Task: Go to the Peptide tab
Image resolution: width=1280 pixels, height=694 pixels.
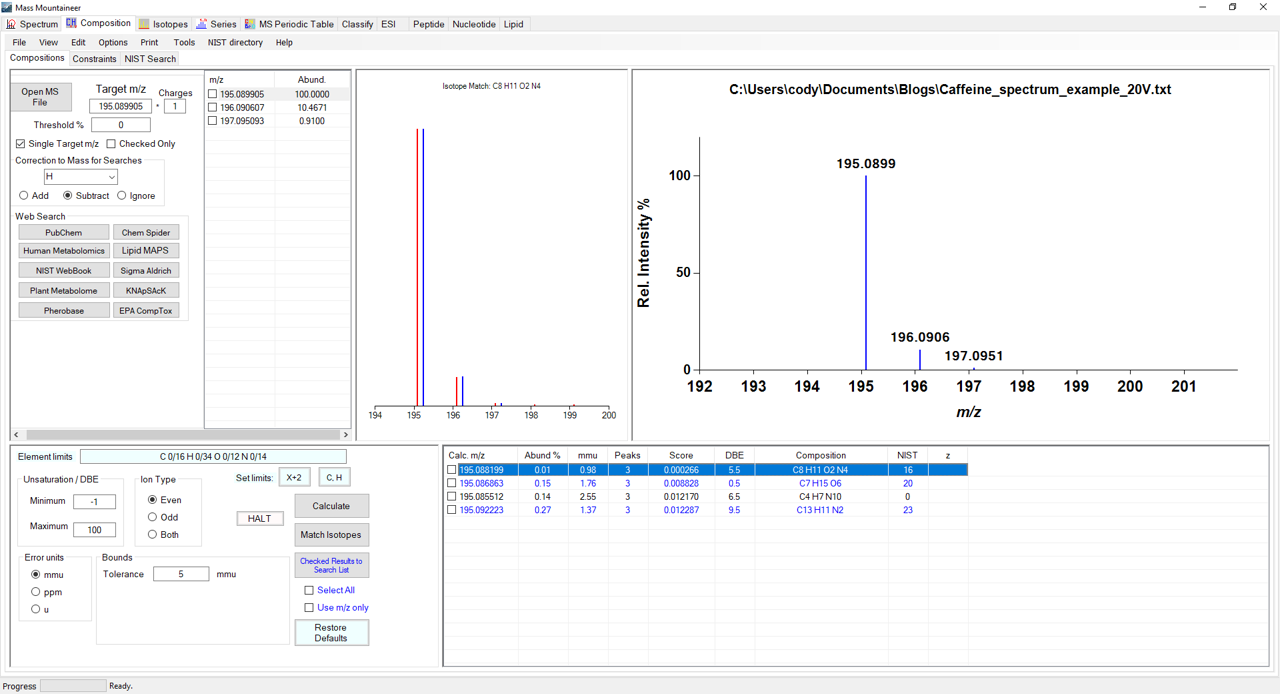Action: pos(429,24)
